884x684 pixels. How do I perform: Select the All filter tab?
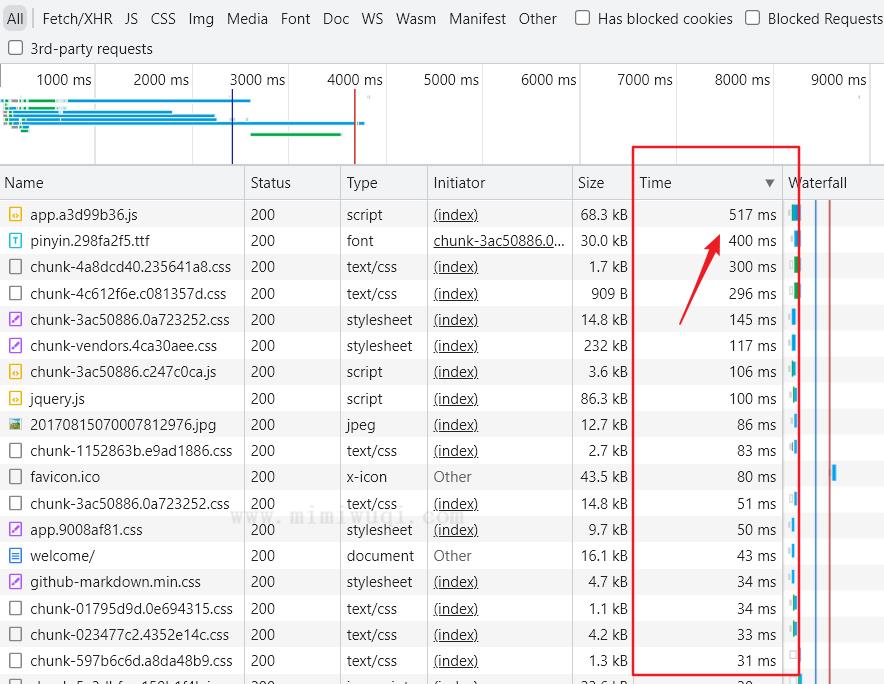coord(15,19)
